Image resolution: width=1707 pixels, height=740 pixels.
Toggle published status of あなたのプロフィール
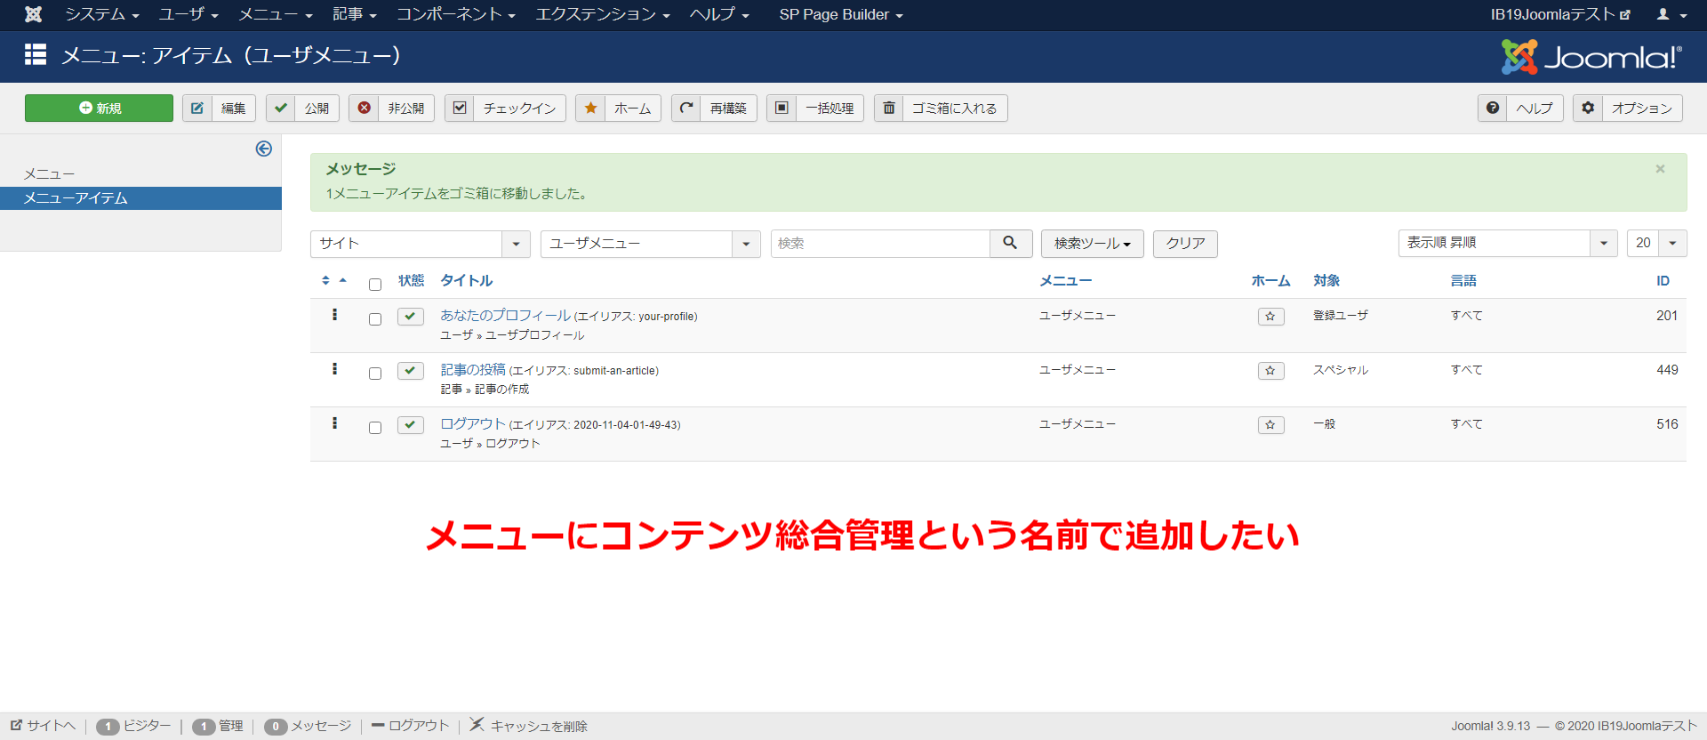pyautogui.click(x=410, y=316)
